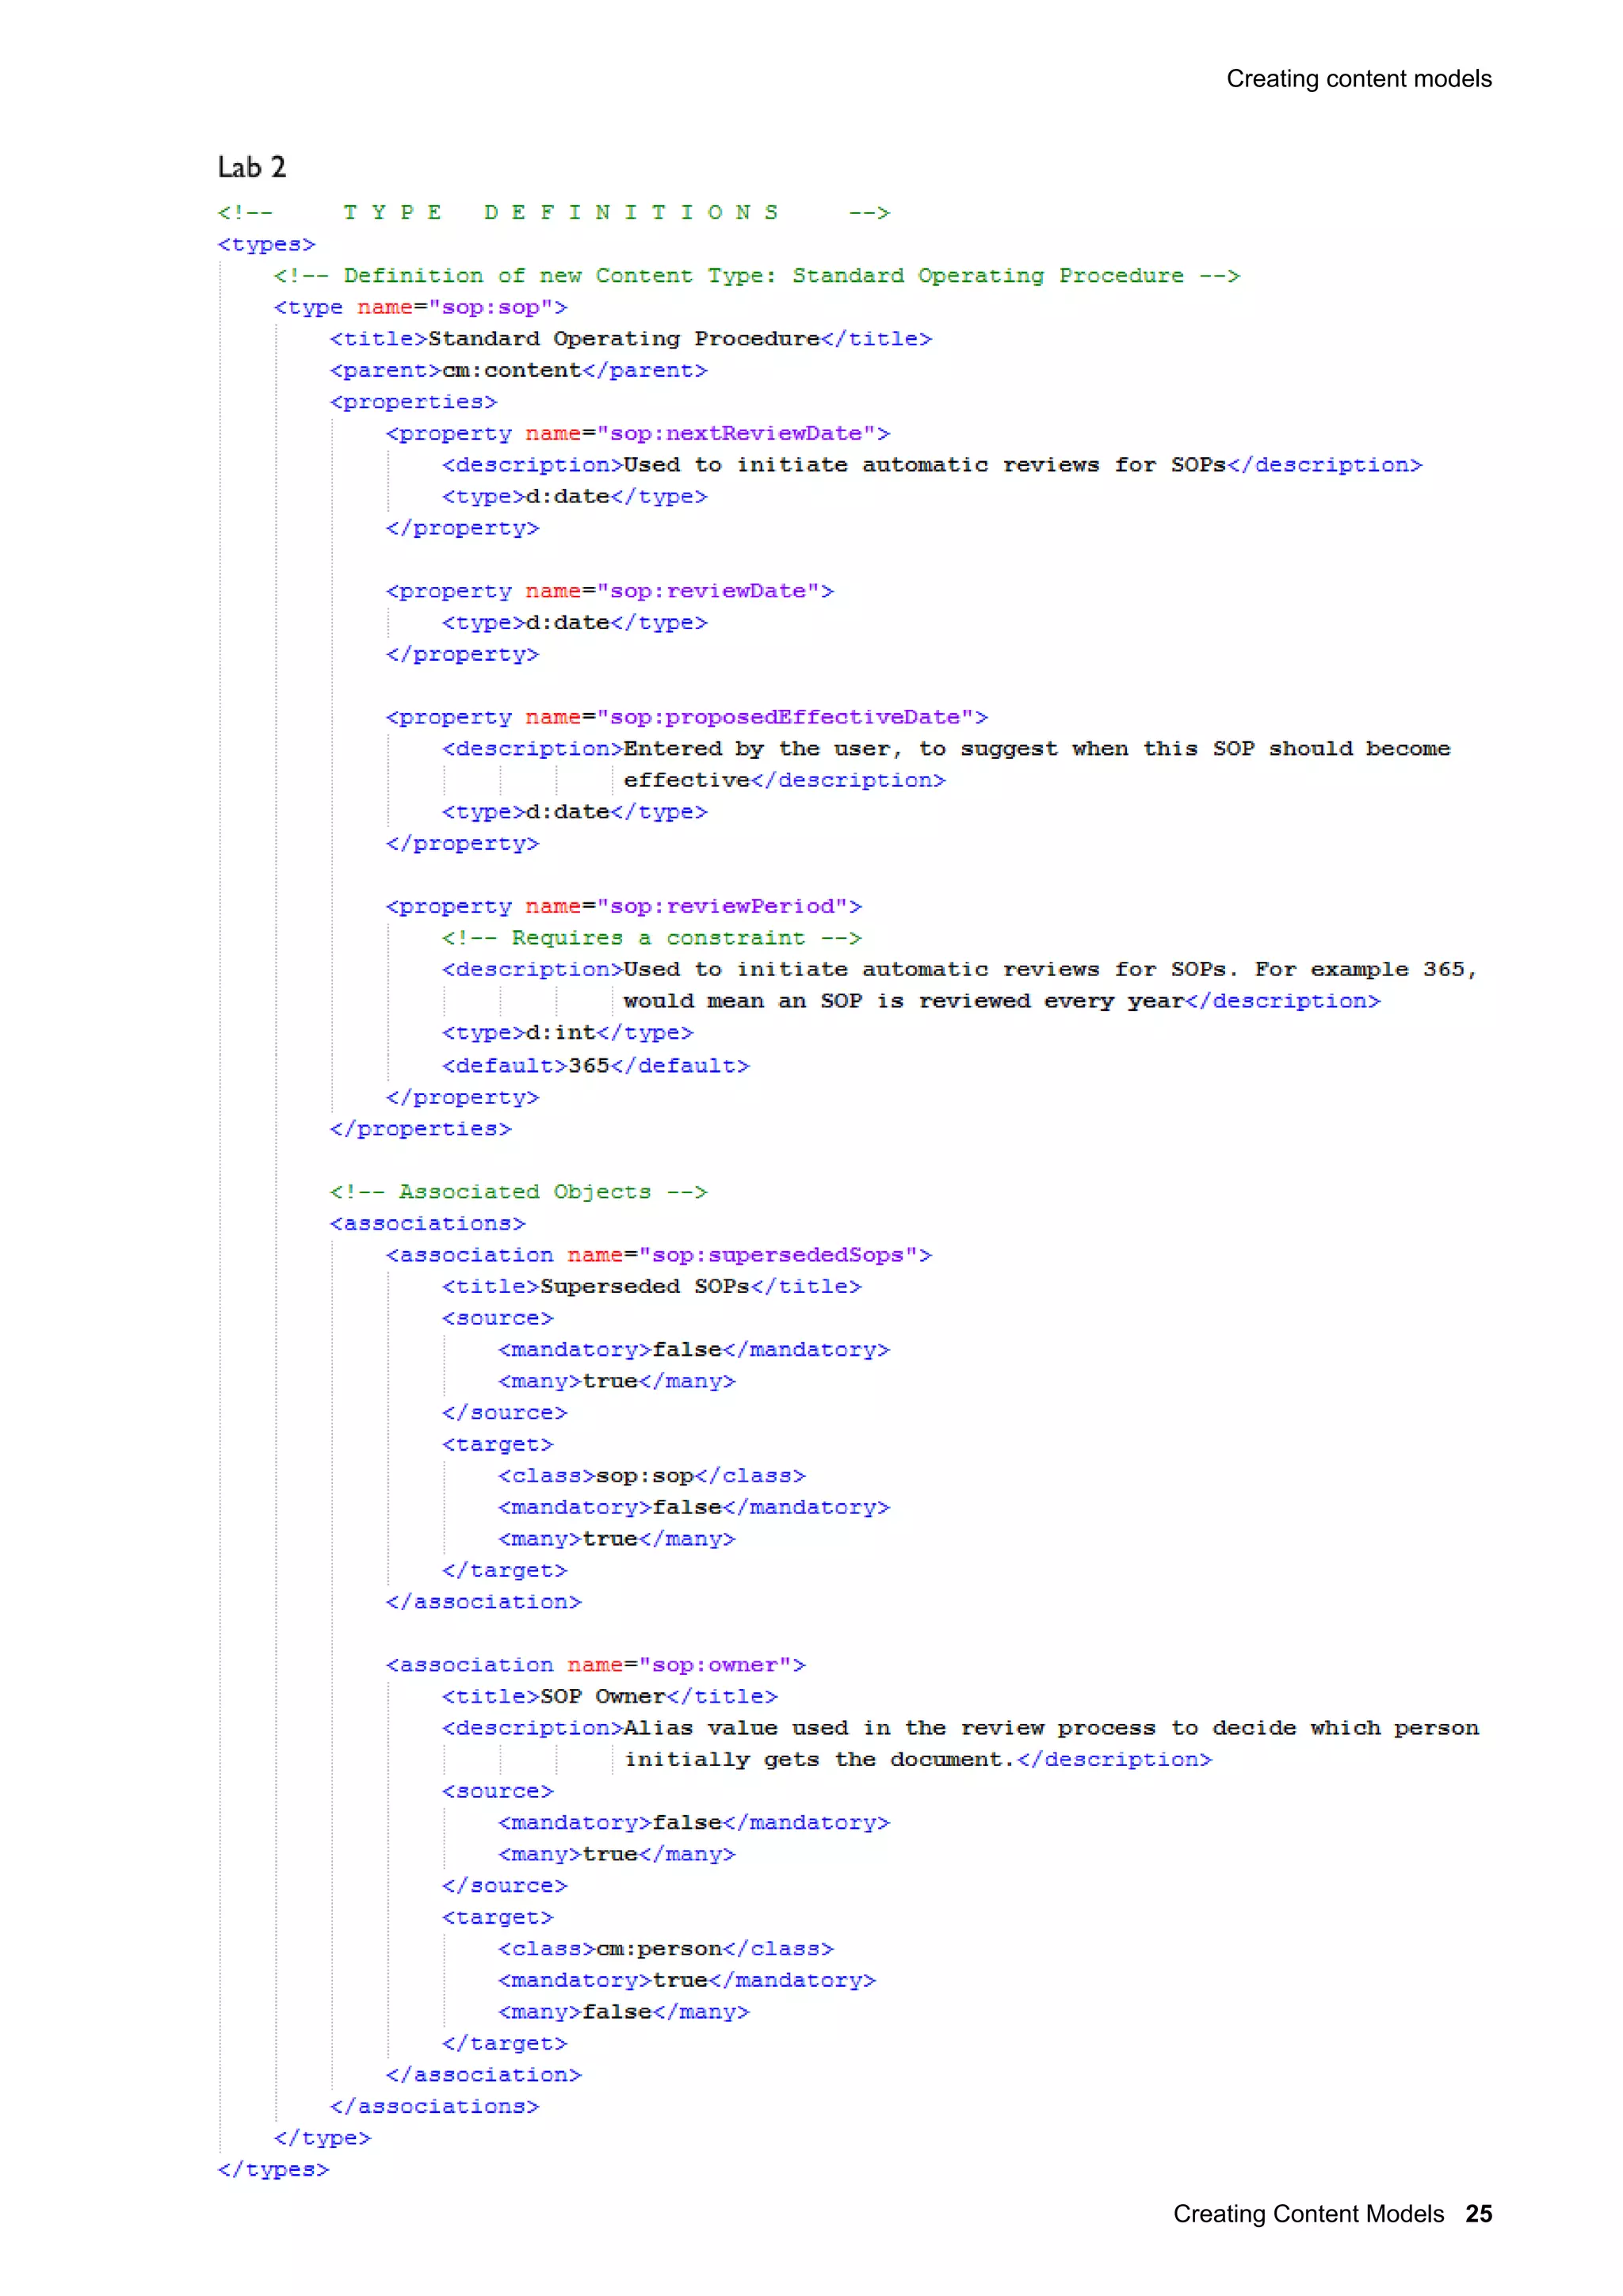Click the sop:proposedEffectiveDate property name
The height and width of the screenshot is (2296, 1623).
[785, 717]
